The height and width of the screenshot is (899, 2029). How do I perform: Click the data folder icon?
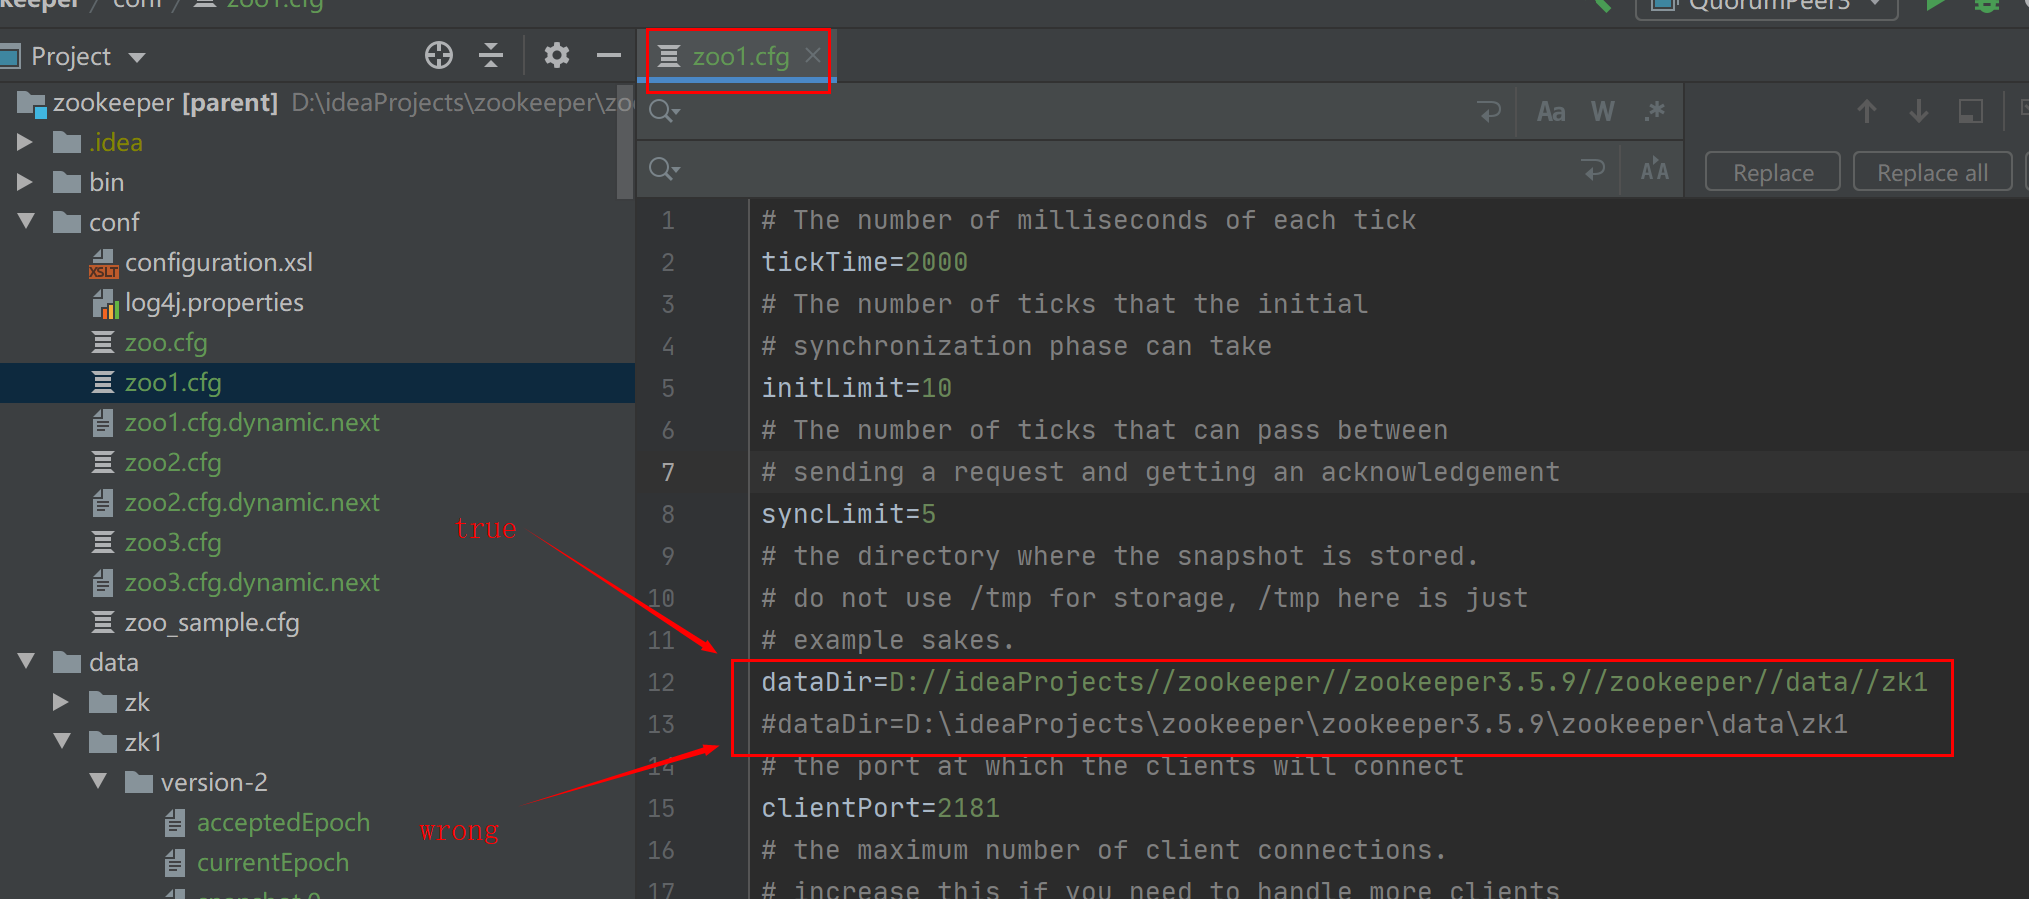[67, 662]
